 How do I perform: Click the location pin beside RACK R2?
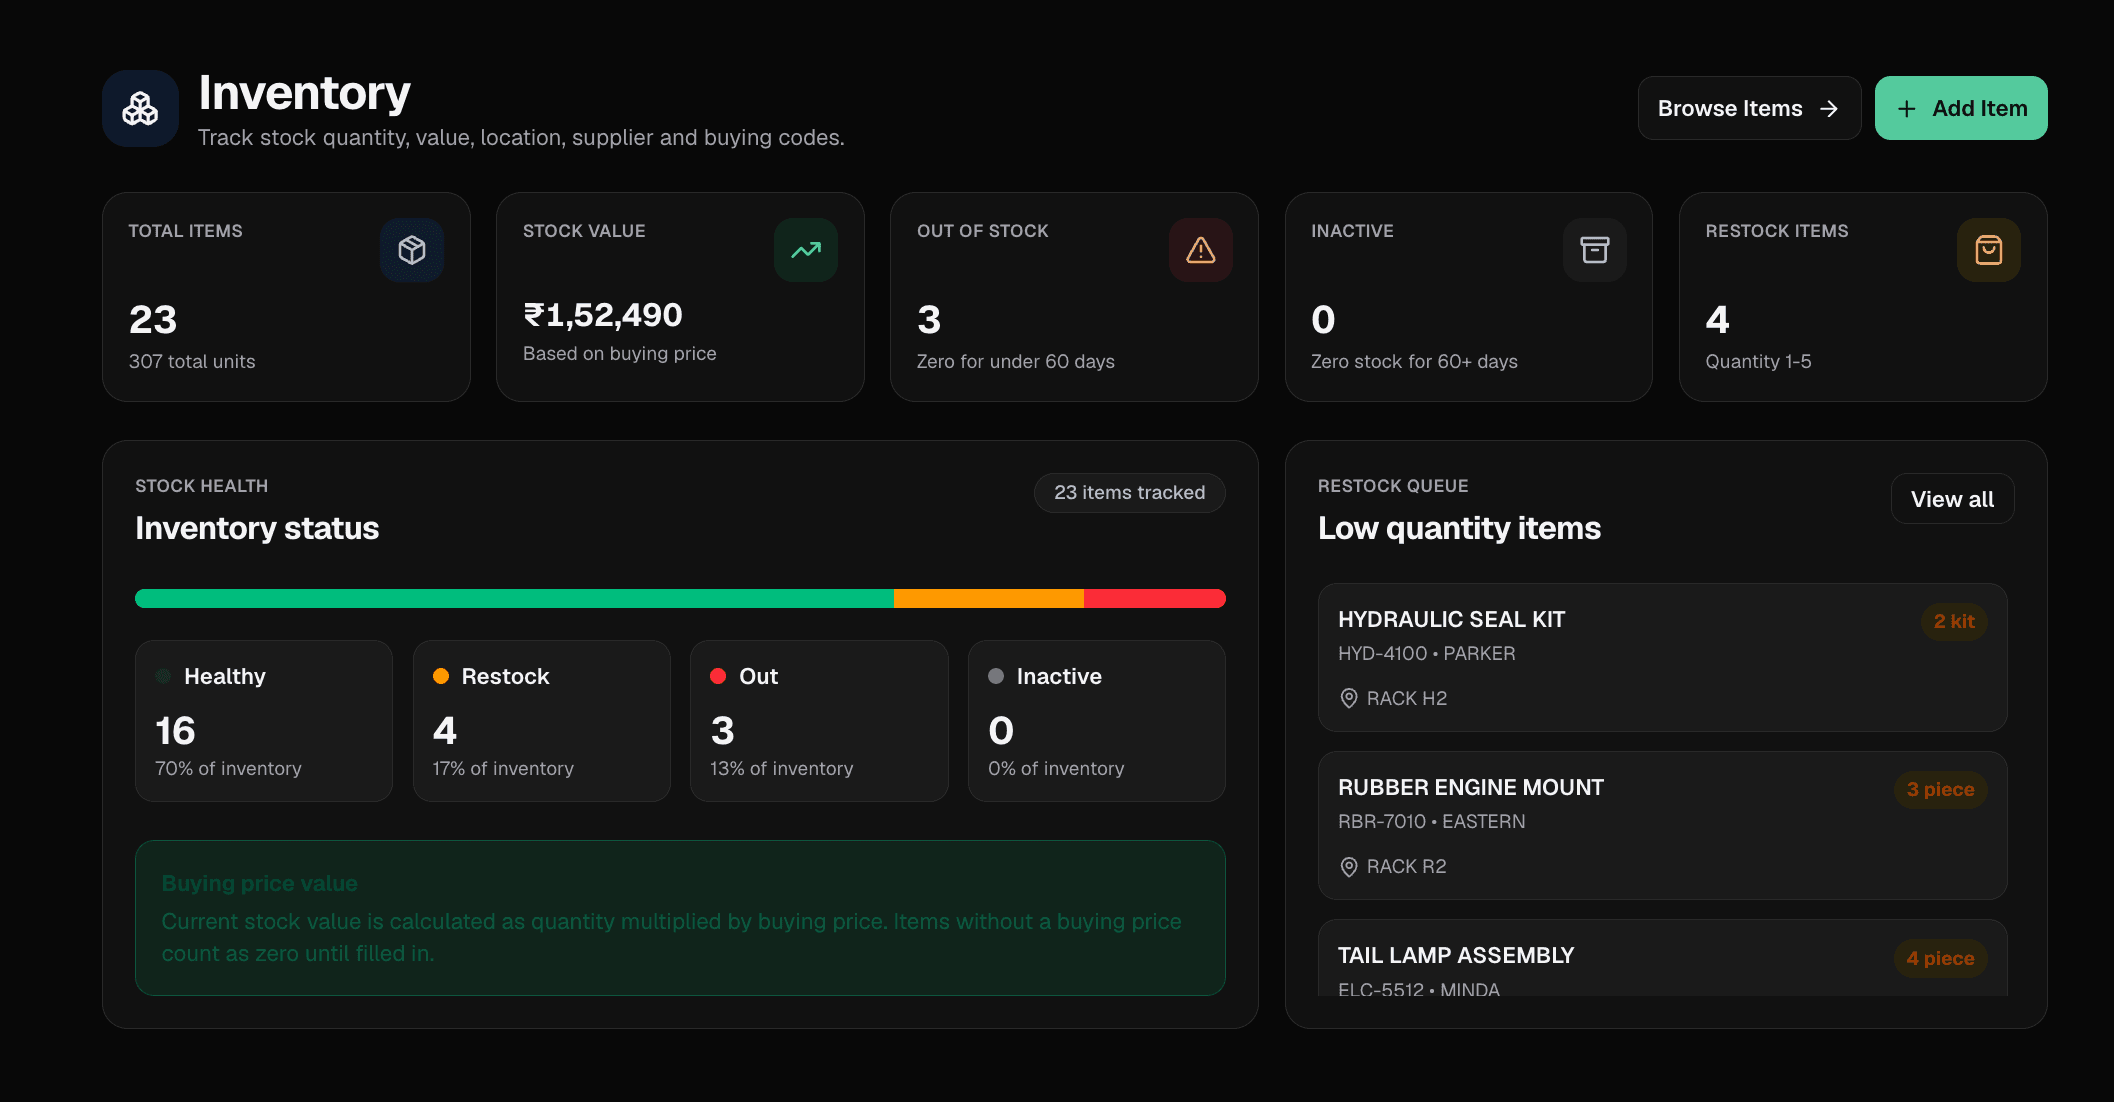[1349, 866]
